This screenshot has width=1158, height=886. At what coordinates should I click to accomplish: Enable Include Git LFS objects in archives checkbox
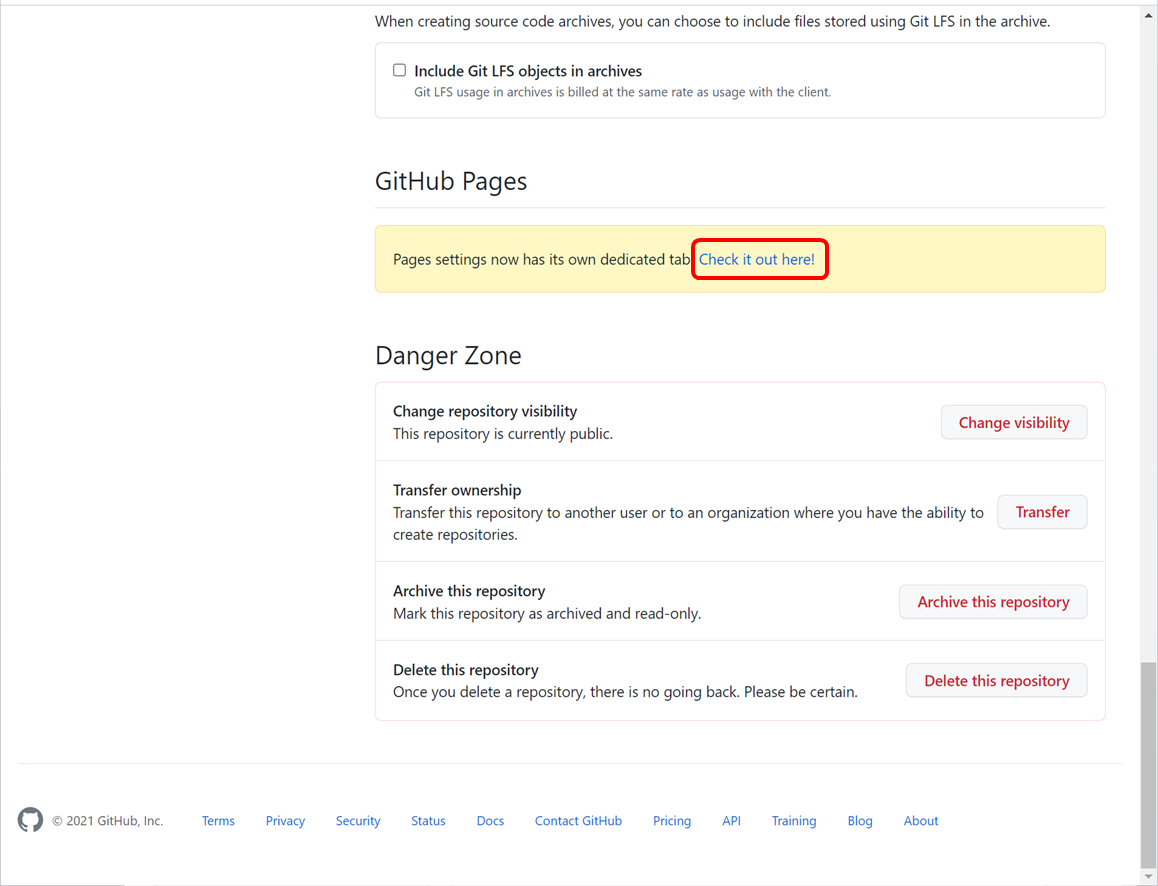point(400,70)
